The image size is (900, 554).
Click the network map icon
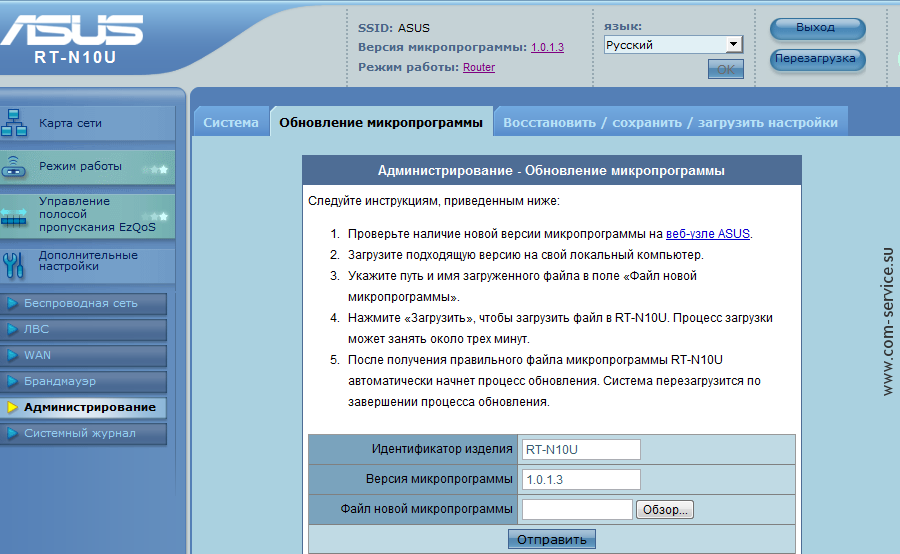pyautogui.click(x=14, y=123)
